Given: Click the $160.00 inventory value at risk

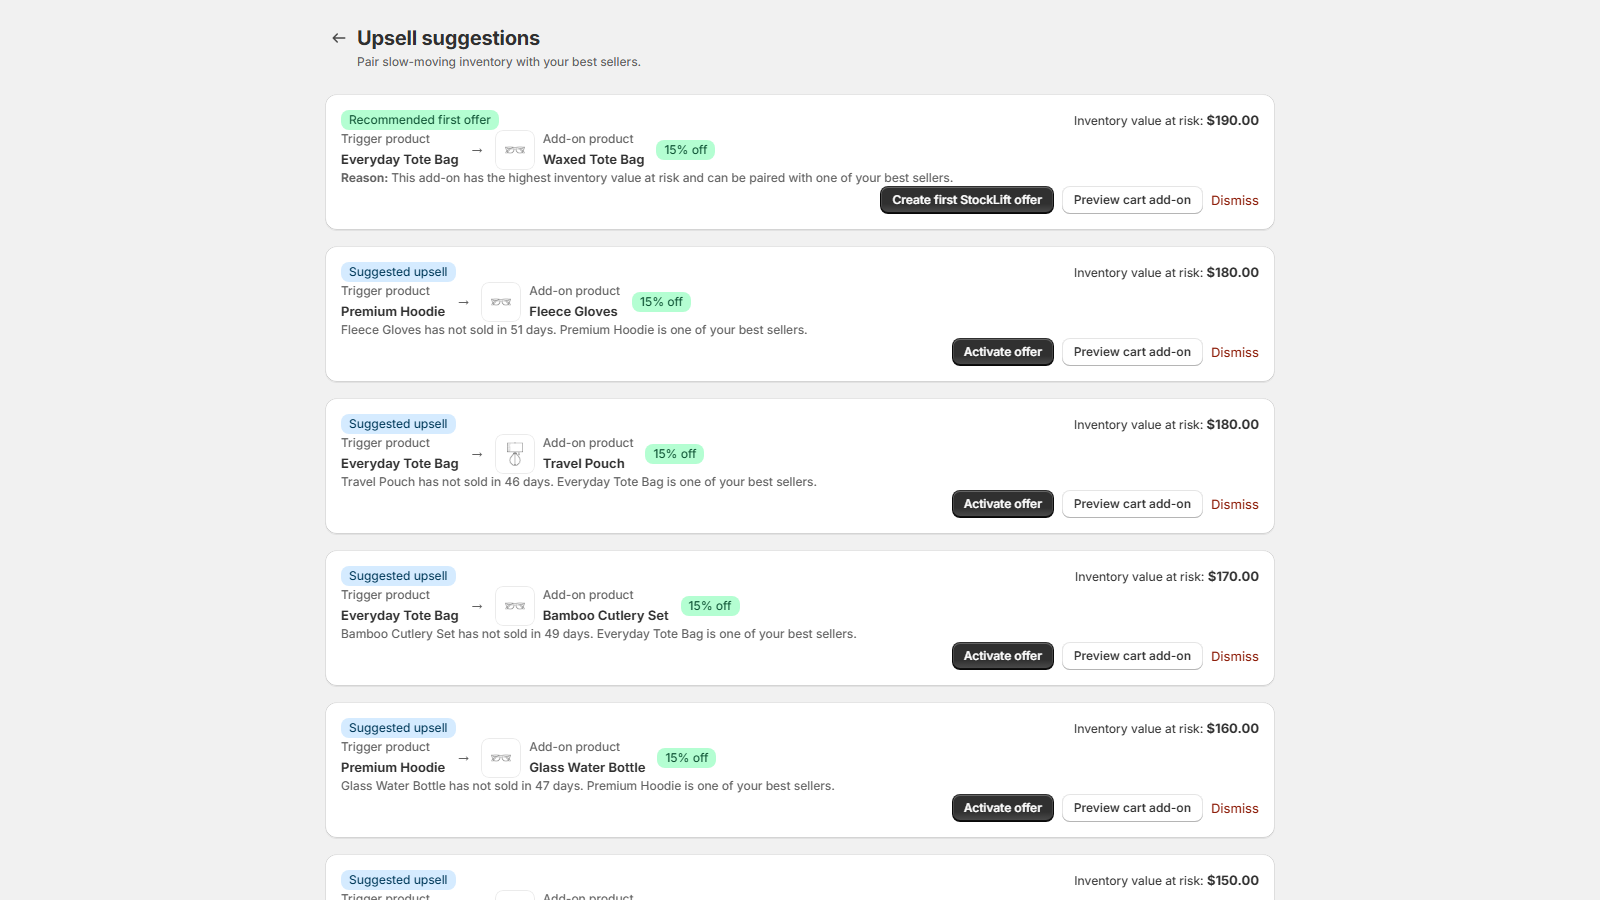Looking at the screenshot, I should coord(1233,729).
